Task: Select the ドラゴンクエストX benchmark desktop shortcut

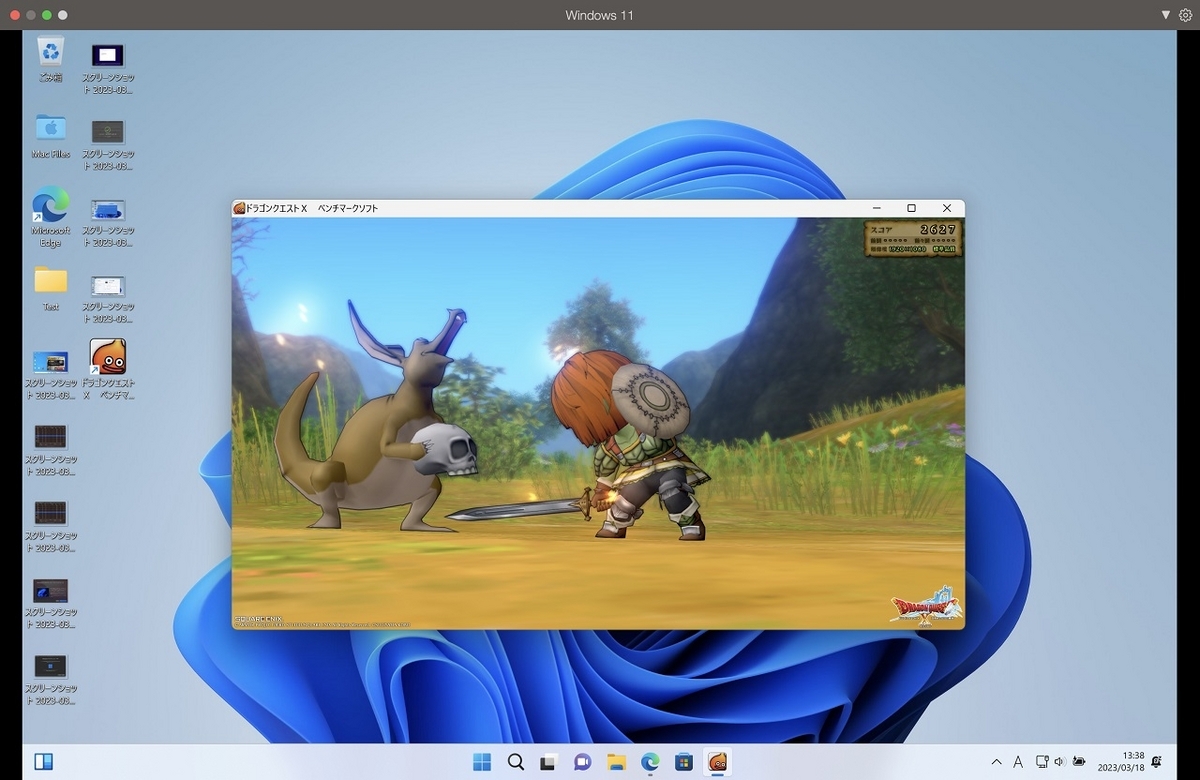Action: coord(108,369)
